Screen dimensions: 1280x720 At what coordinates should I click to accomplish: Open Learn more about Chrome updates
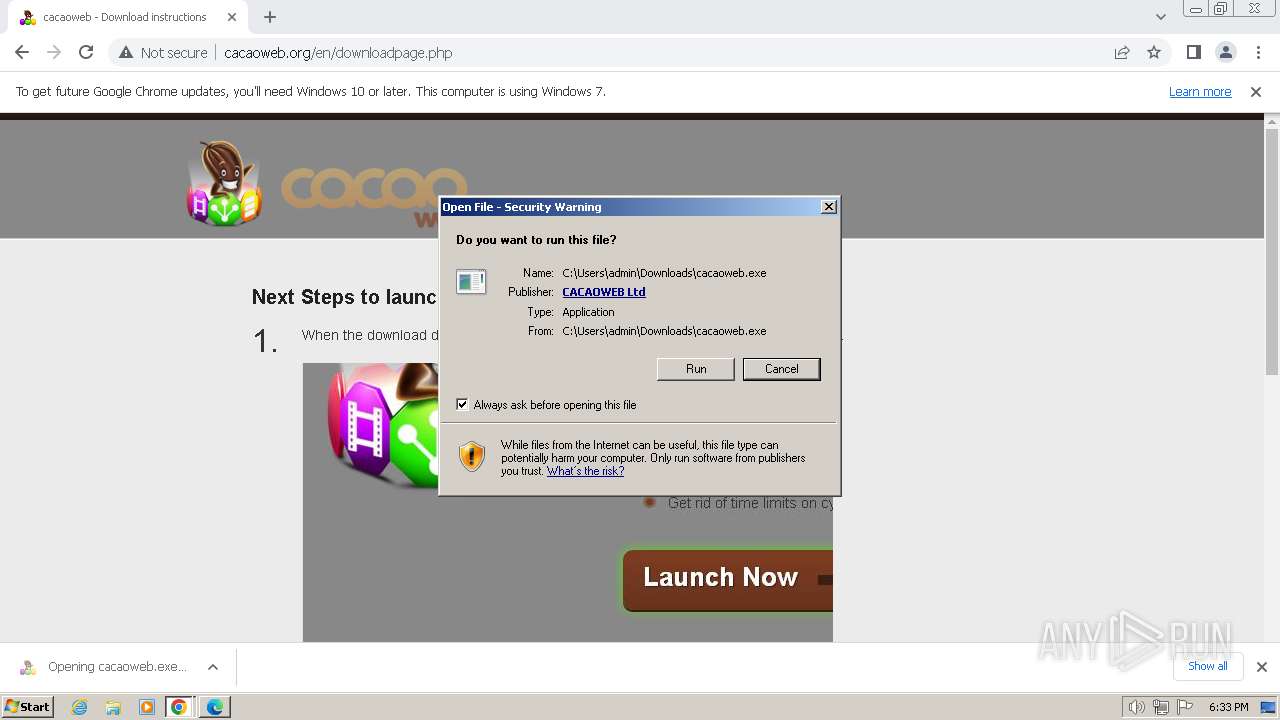[1200, 91]
